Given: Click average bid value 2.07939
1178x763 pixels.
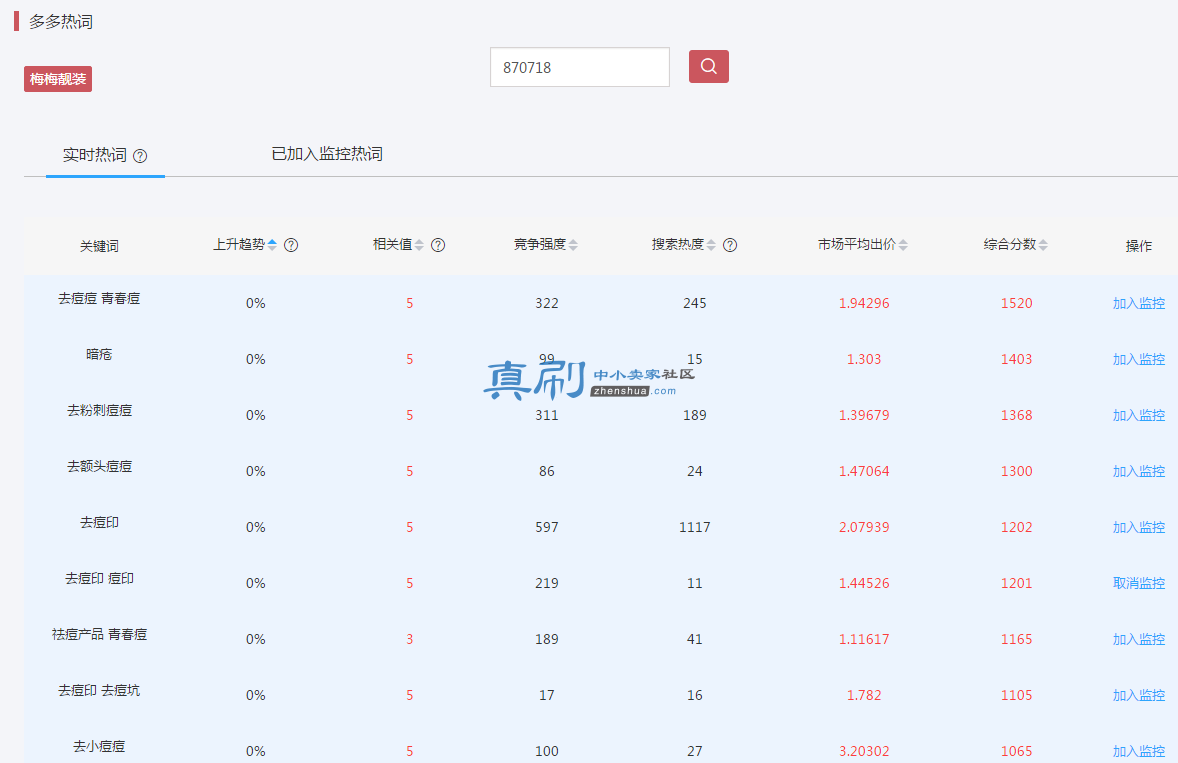Looking at the screenshot, I should point(864,527).
